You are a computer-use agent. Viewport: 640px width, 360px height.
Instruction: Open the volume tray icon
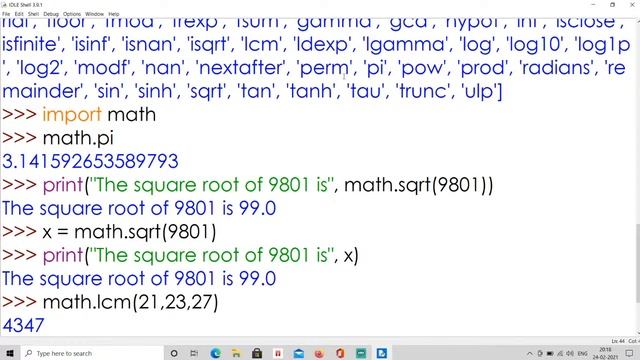click(570, 353)
